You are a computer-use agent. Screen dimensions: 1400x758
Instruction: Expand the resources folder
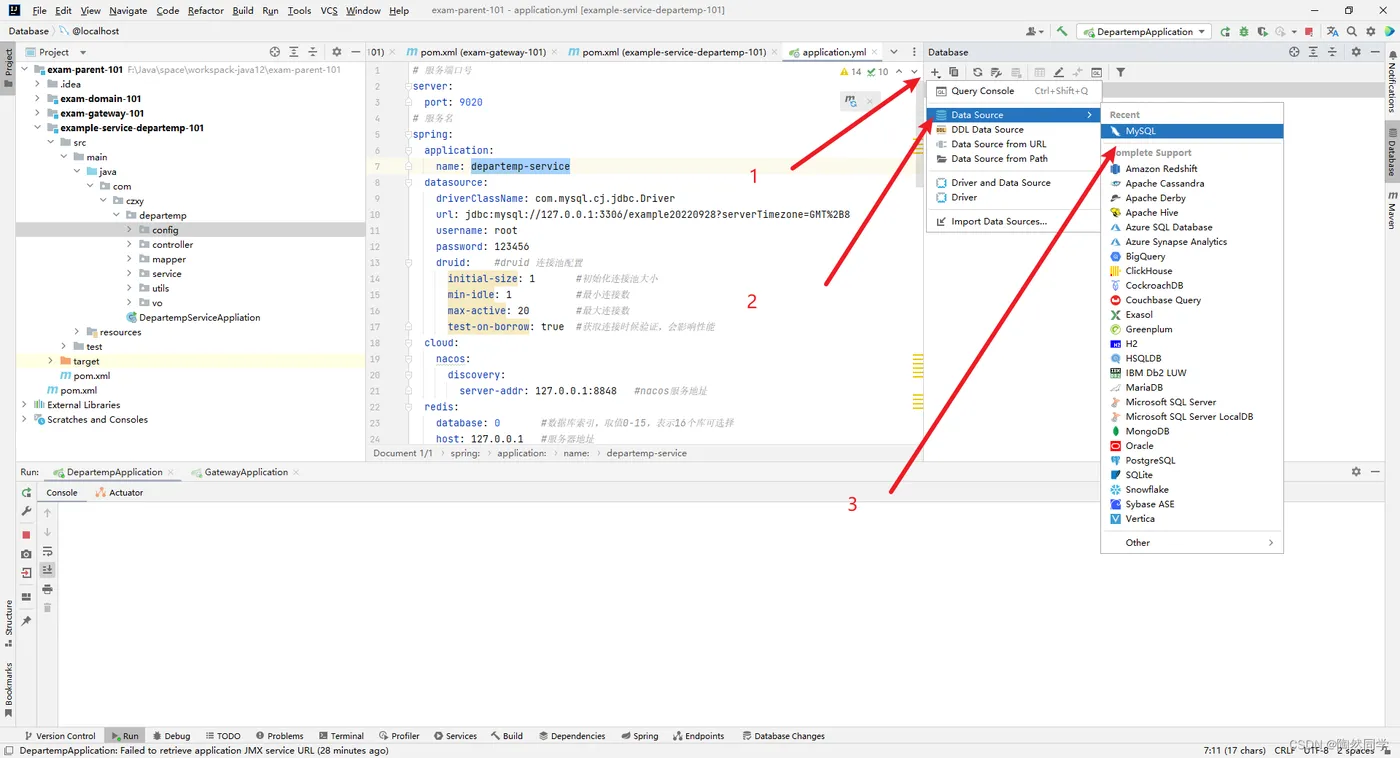click(x=77, y=332)
